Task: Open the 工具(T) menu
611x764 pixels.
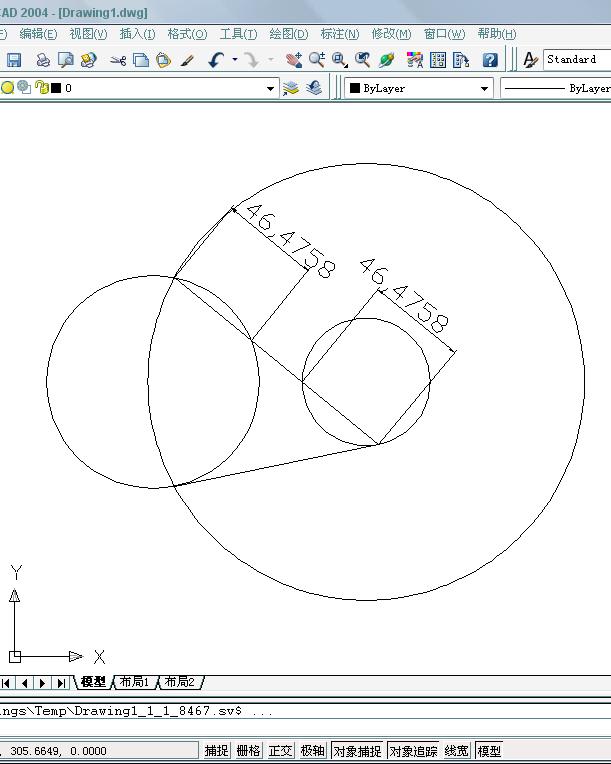Action: coord(238,34)
